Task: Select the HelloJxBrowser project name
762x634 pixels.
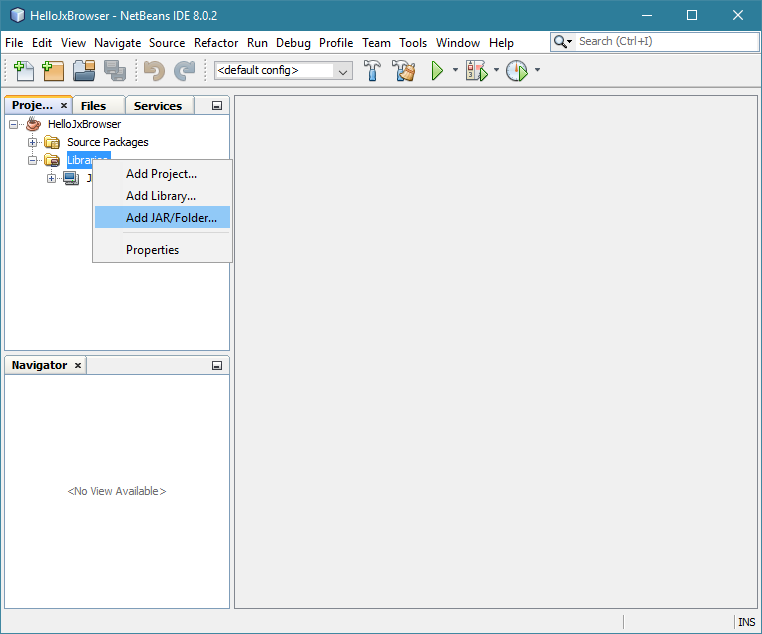Action: pyautogui.click(x=85, y=124)
